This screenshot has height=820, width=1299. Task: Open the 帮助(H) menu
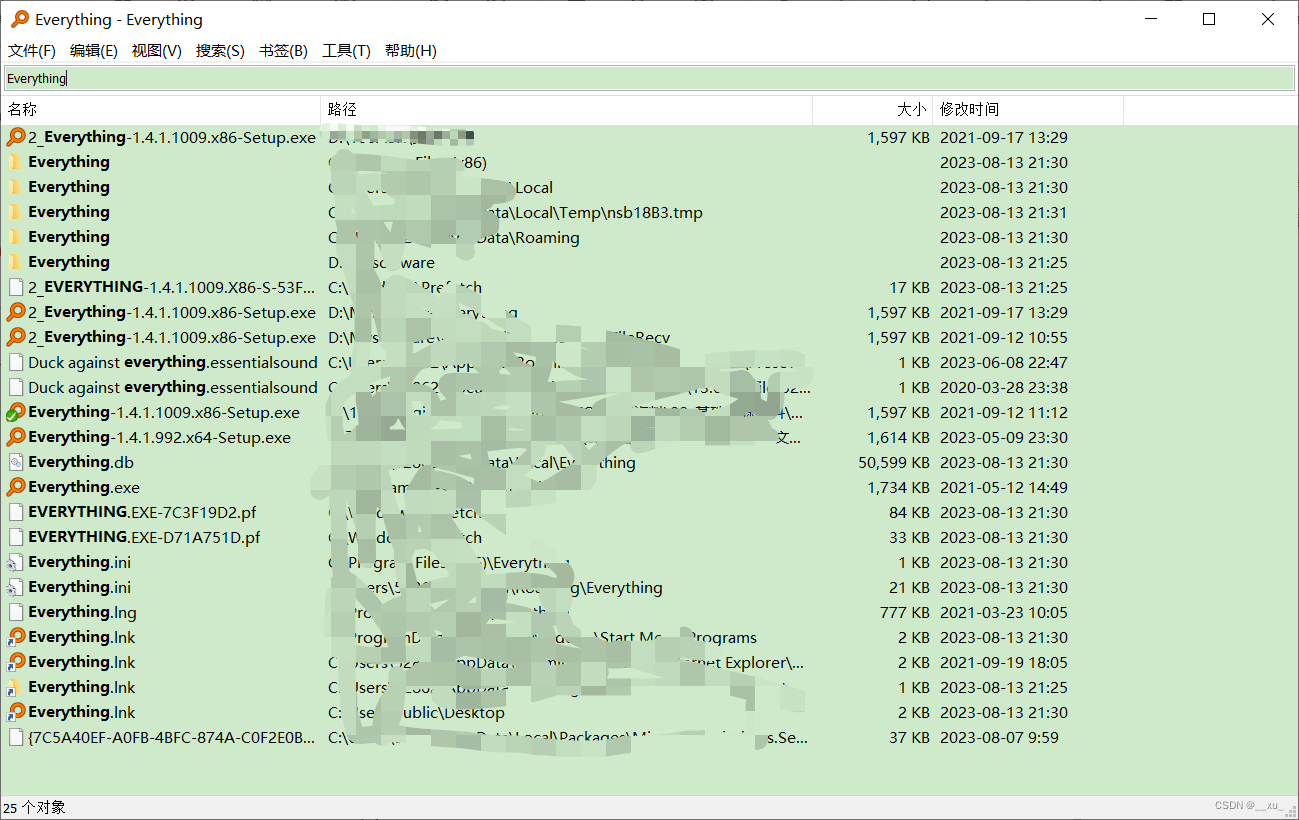pyautogui.click(x=410, y=51)
